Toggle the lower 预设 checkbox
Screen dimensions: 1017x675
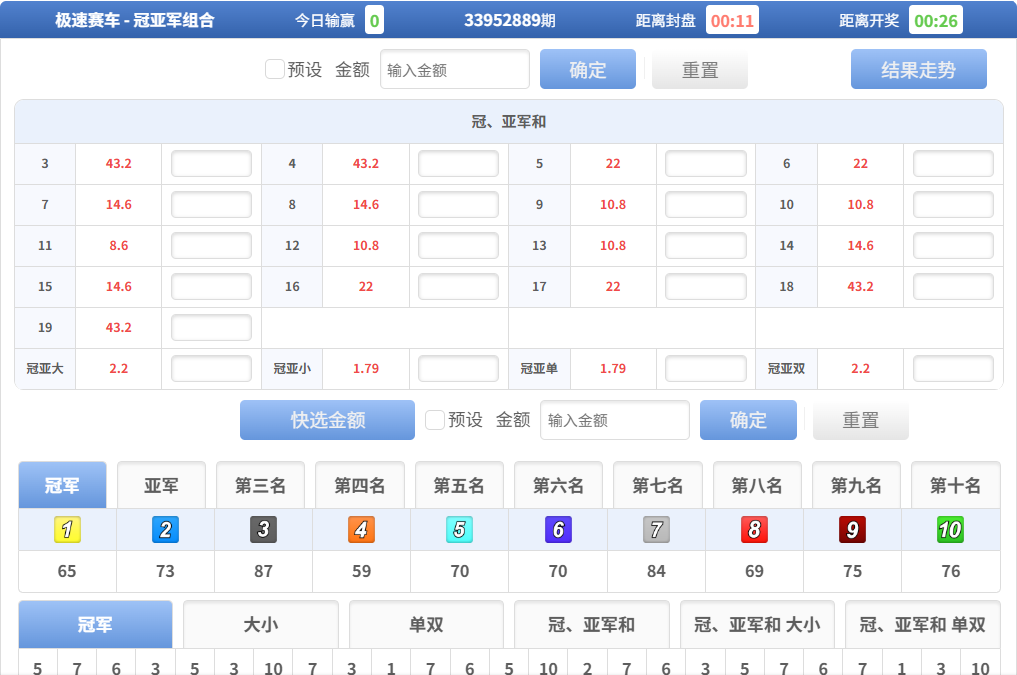pyautogui.click(x=435, y=420)
